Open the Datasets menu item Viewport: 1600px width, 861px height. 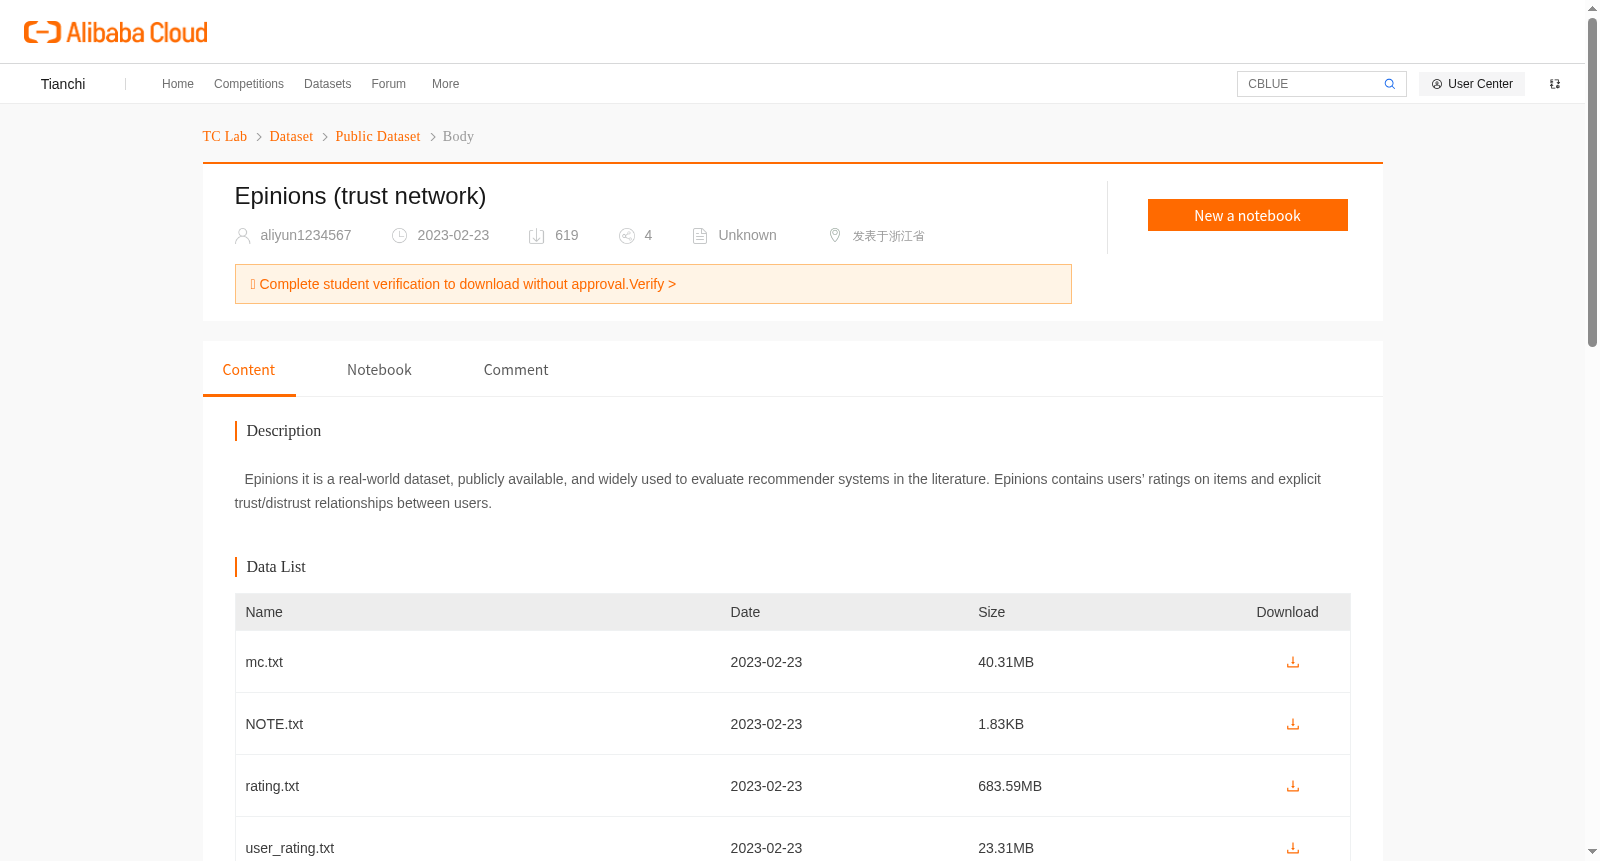click(x=328, y=84)
